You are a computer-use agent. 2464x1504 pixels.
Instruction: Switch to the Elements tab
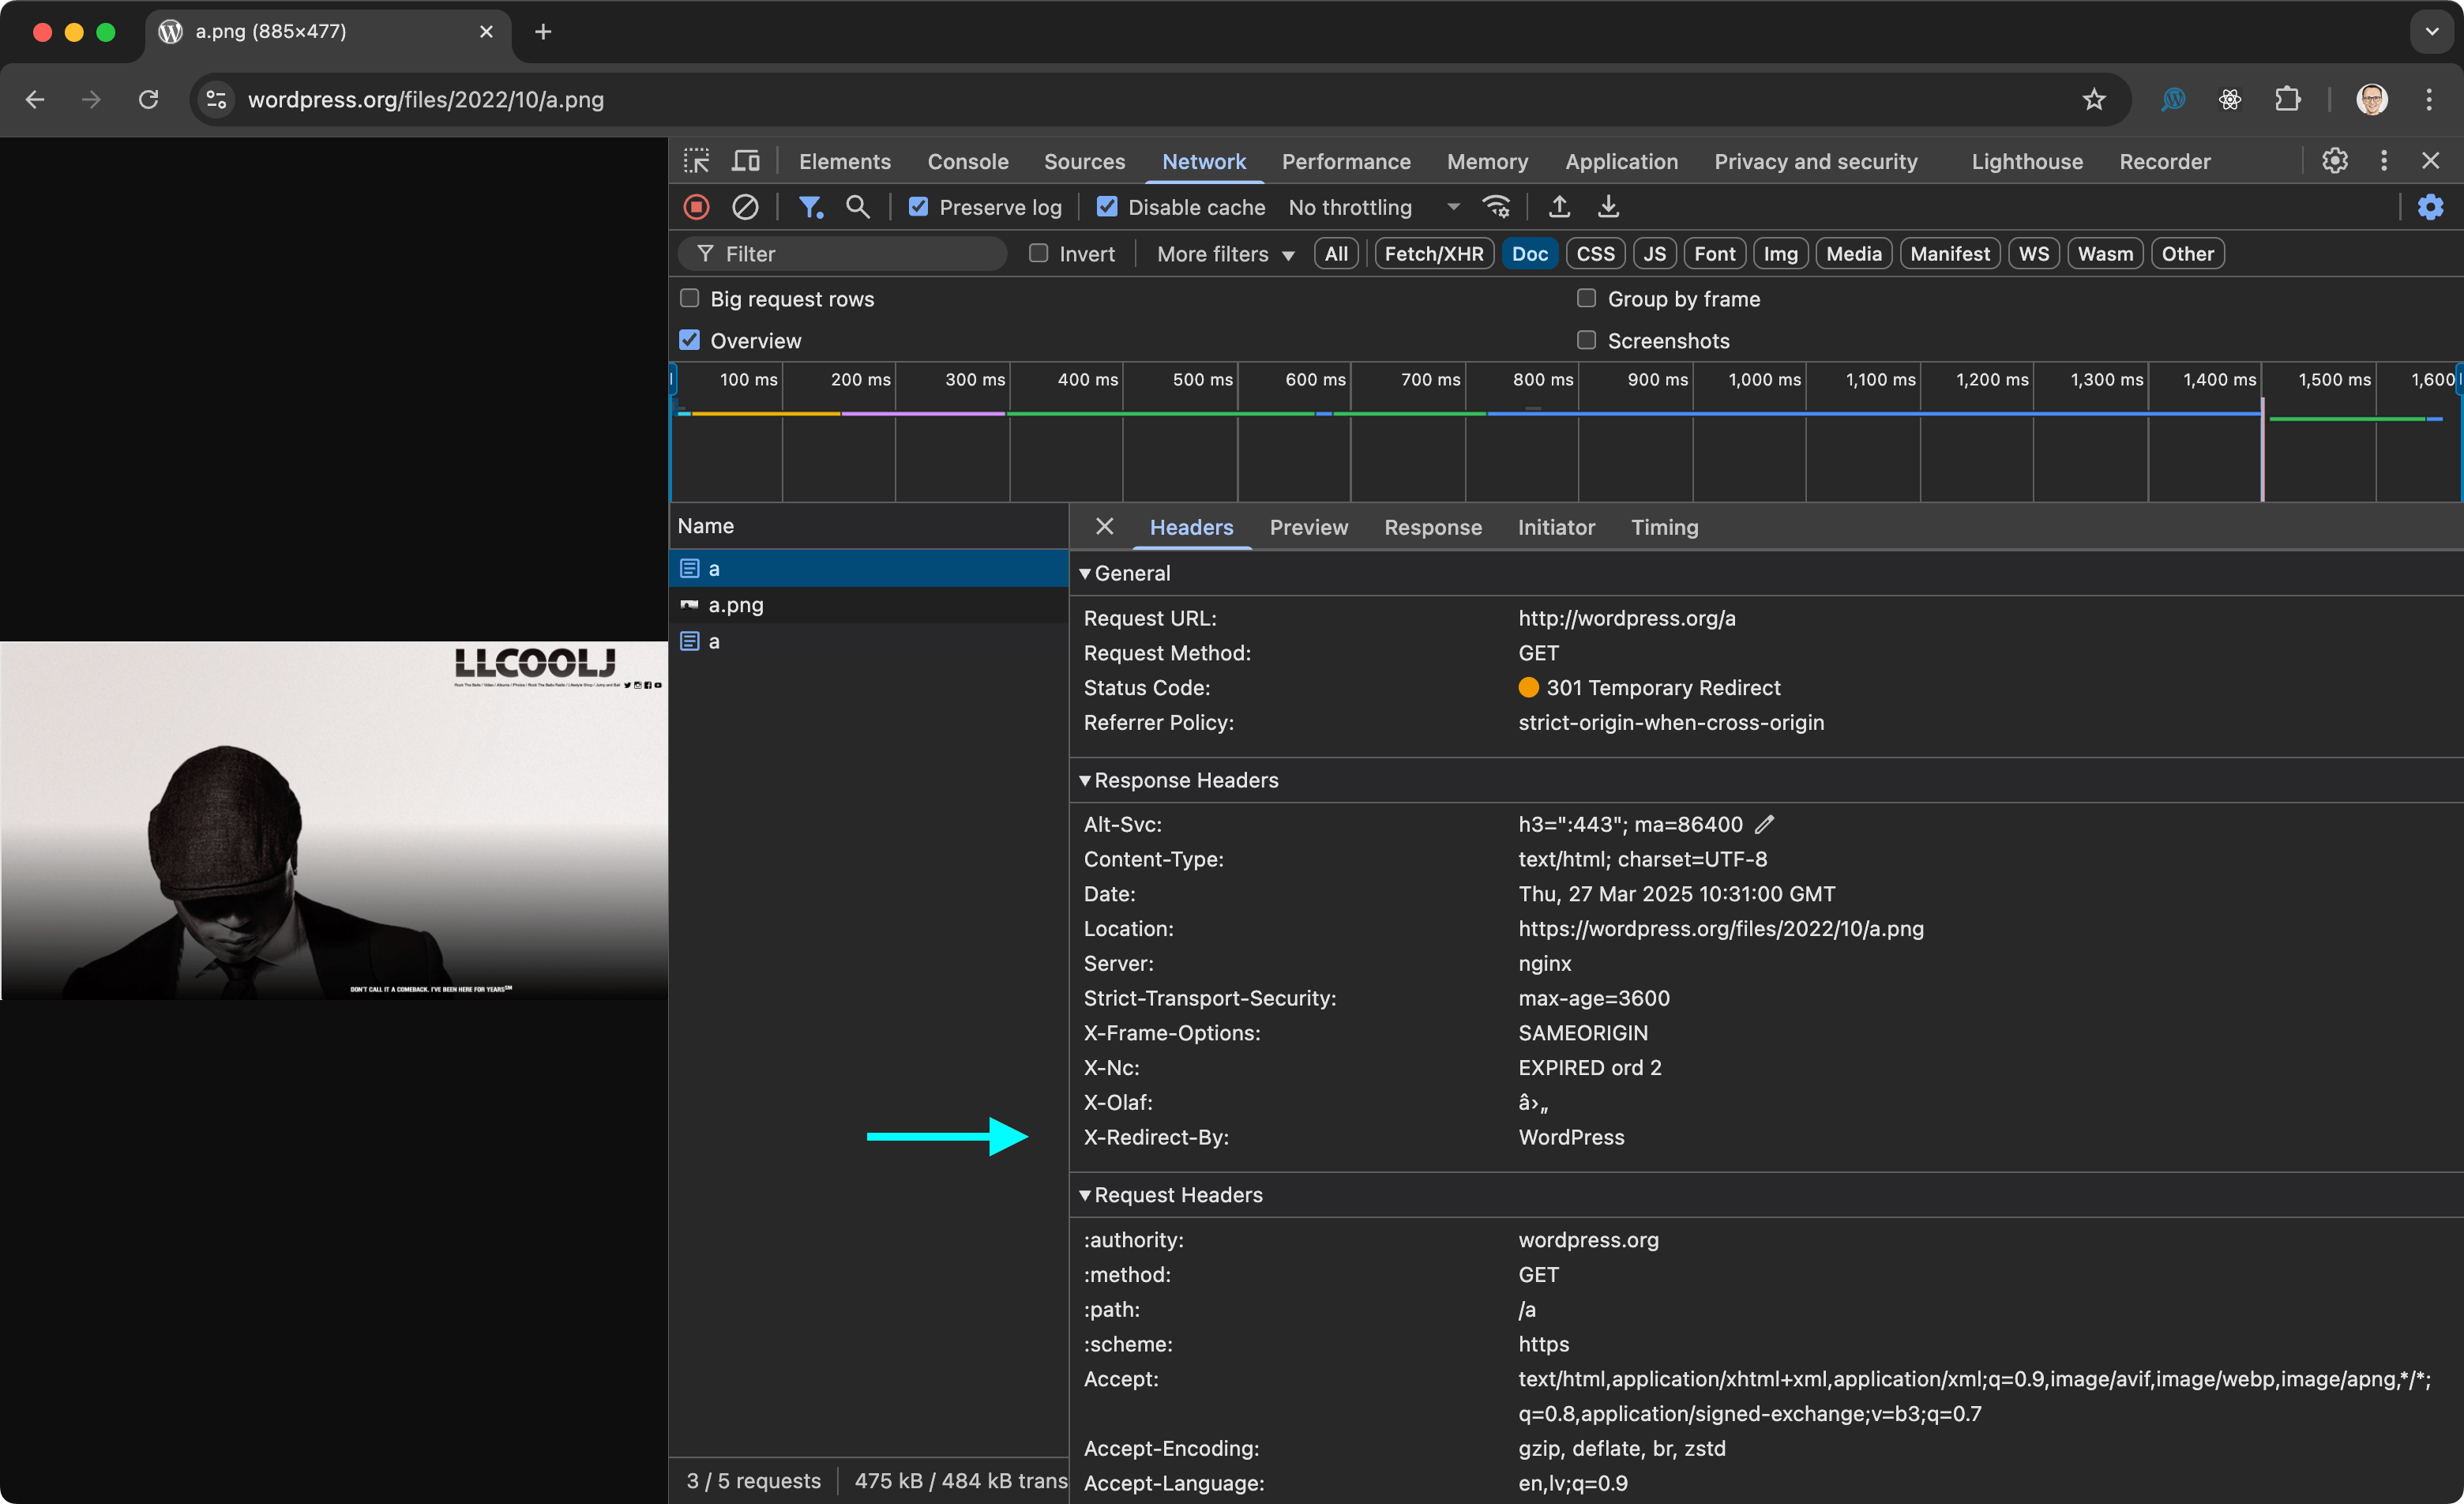coord(844,161)
